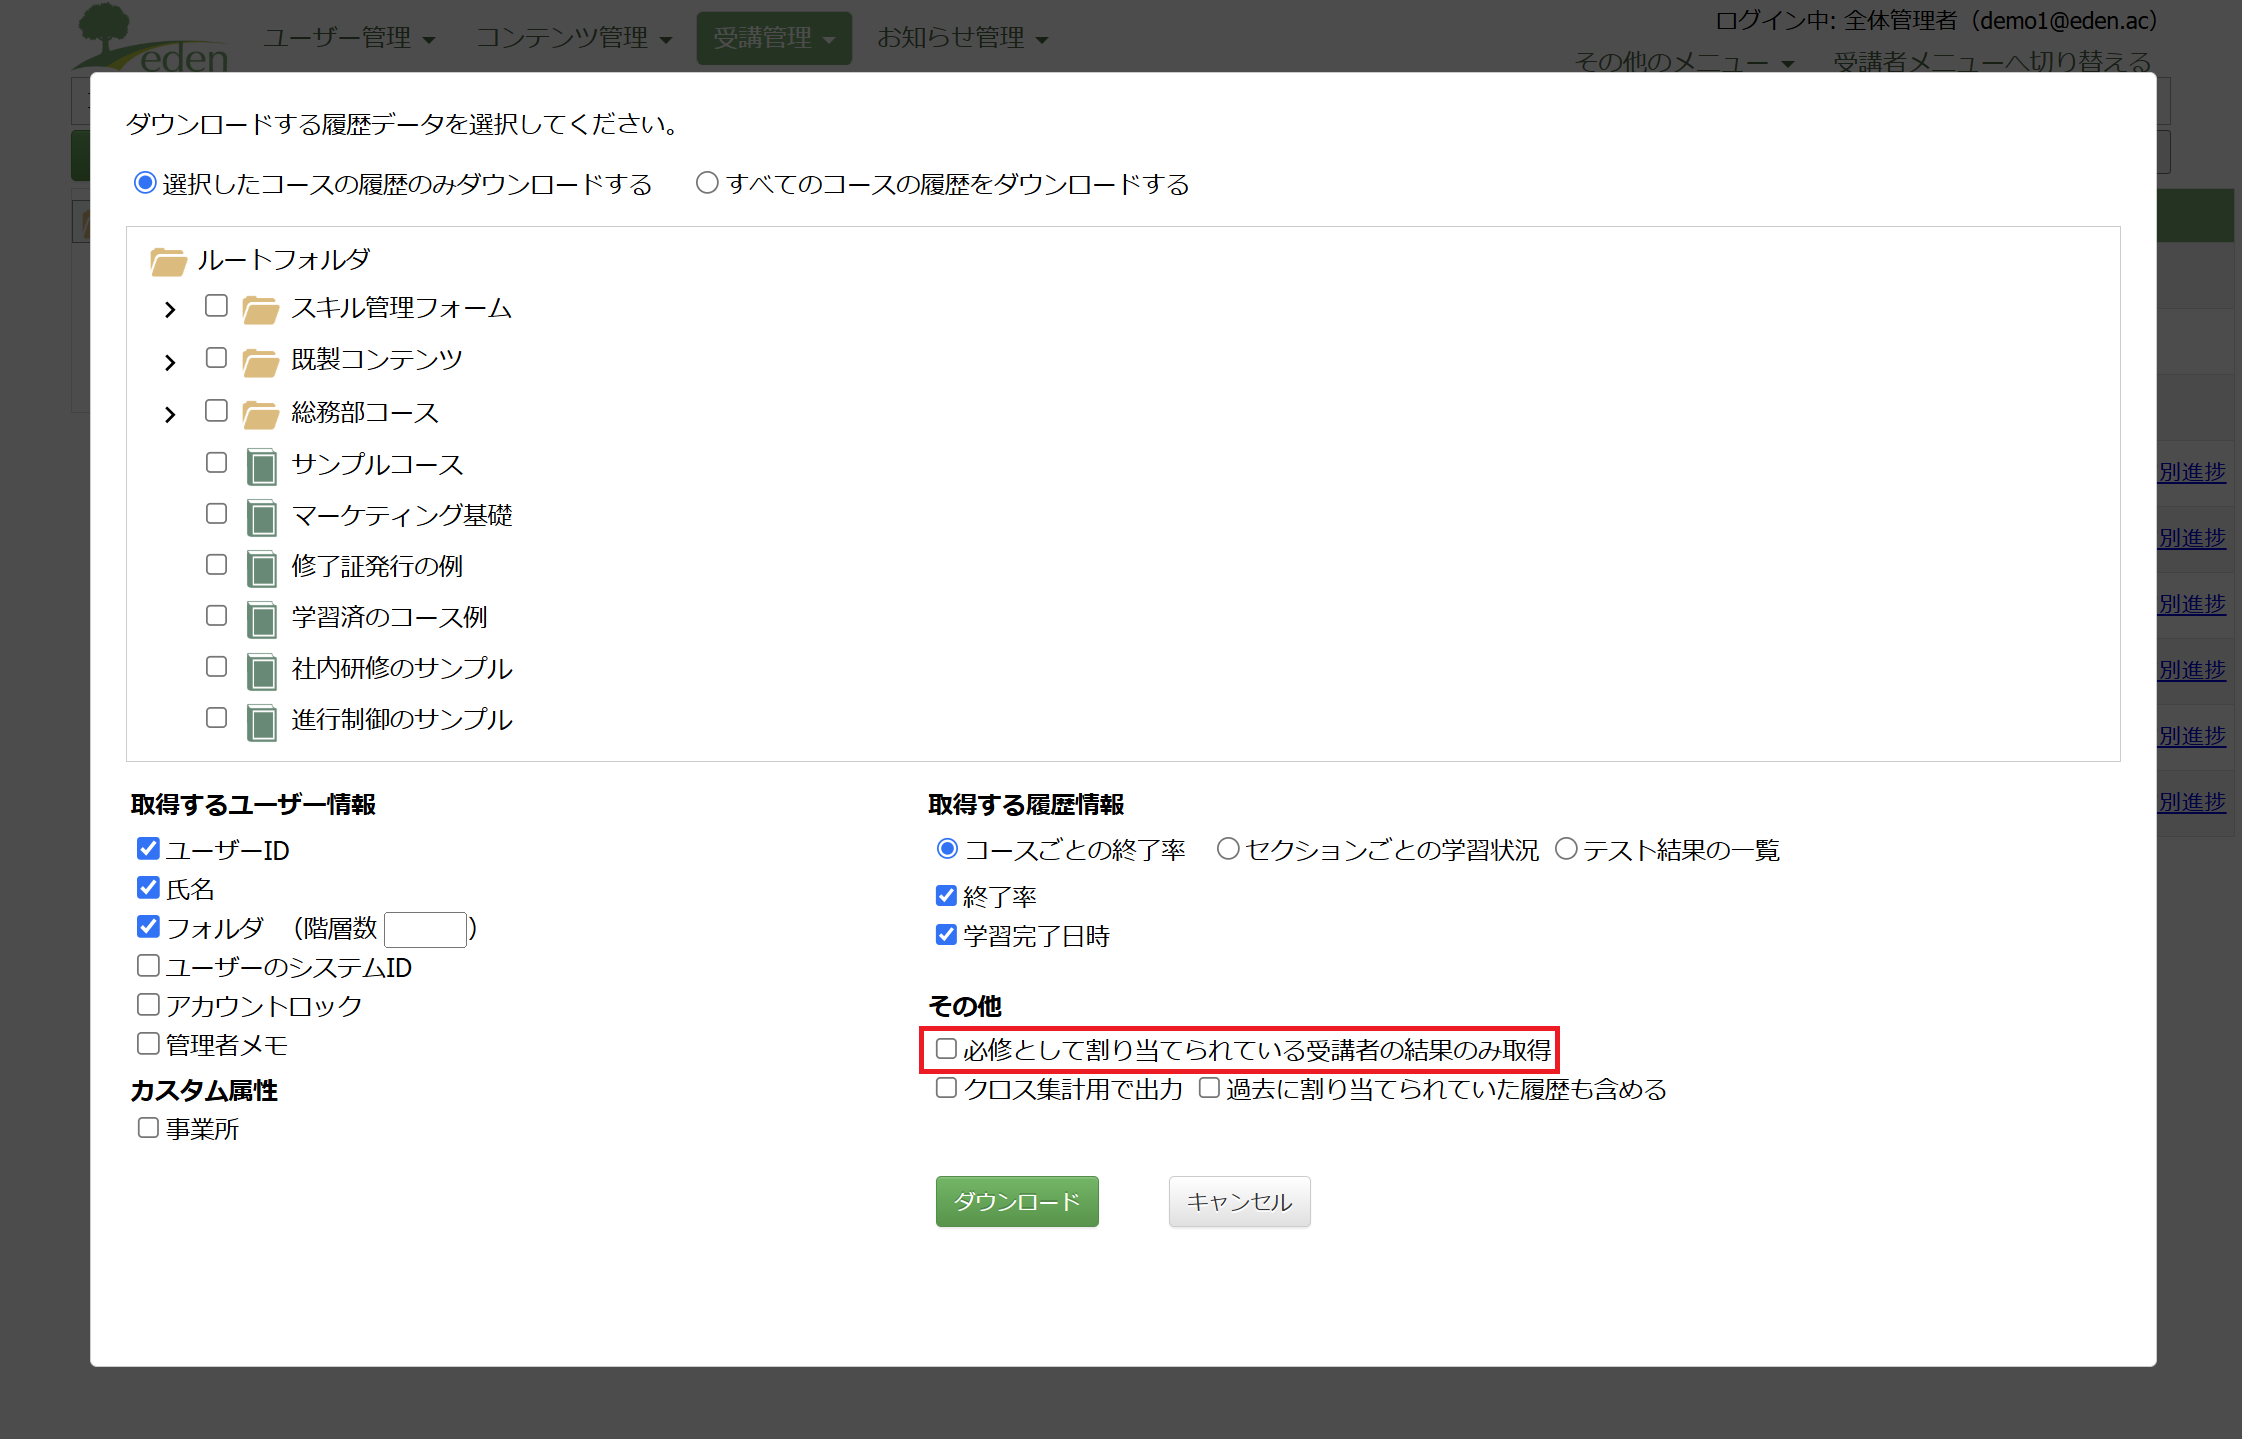Viewport: 2242px width, 1439px height.
Task: Uncheck the 終了率 checkbox
Action: [946, 896]
